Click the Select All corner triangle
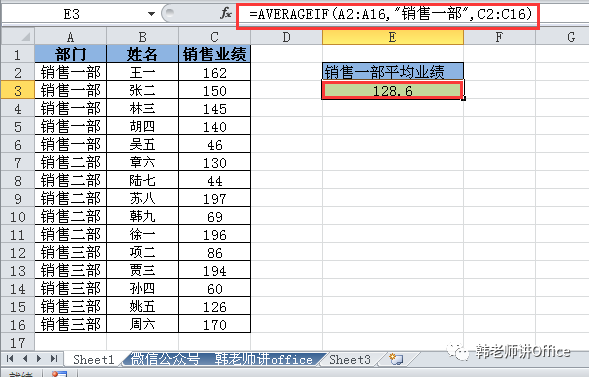This screenshot has width=589, height=377. tap(18, 37)
